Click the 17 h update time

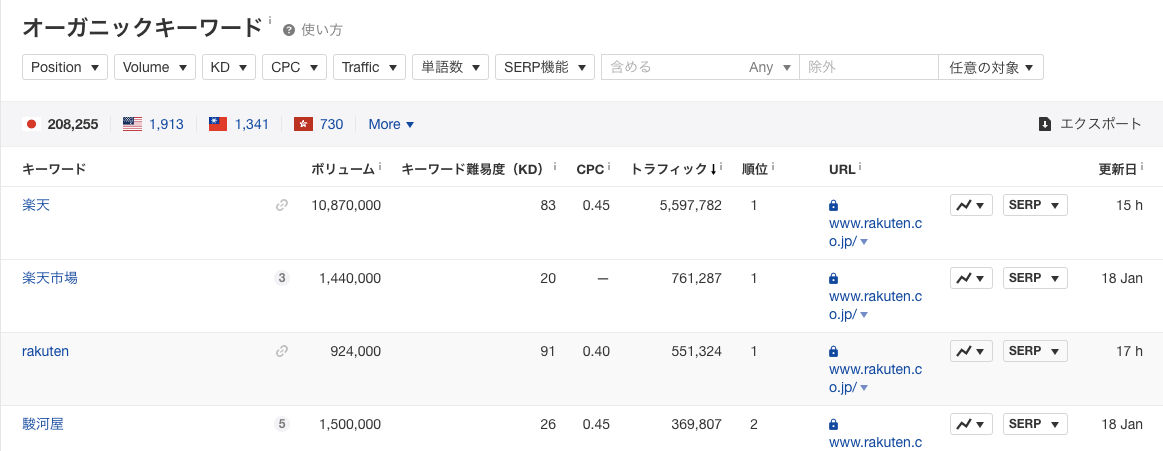pyautogui.click(x=1128, y=351)
